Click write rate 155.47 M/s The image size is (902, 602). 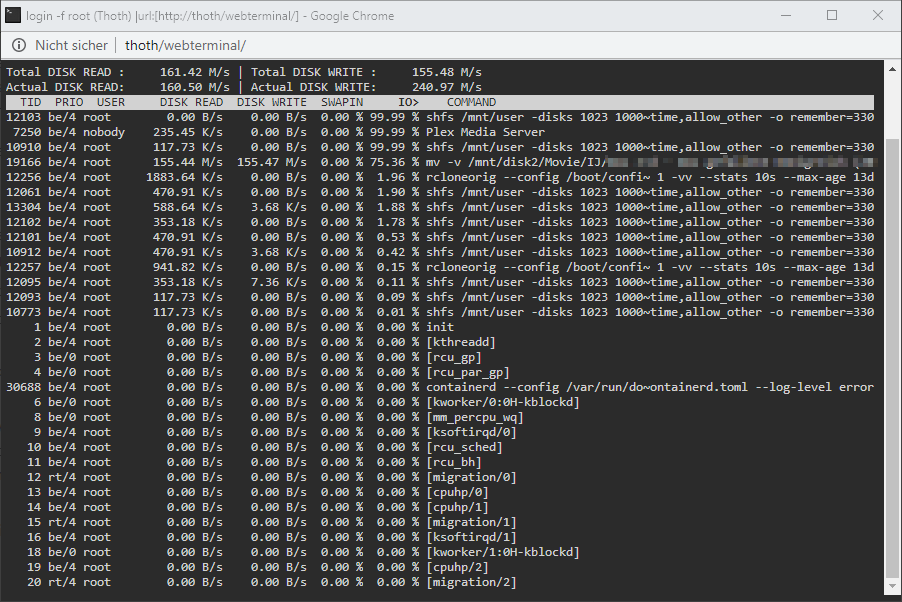coord(272,162)
